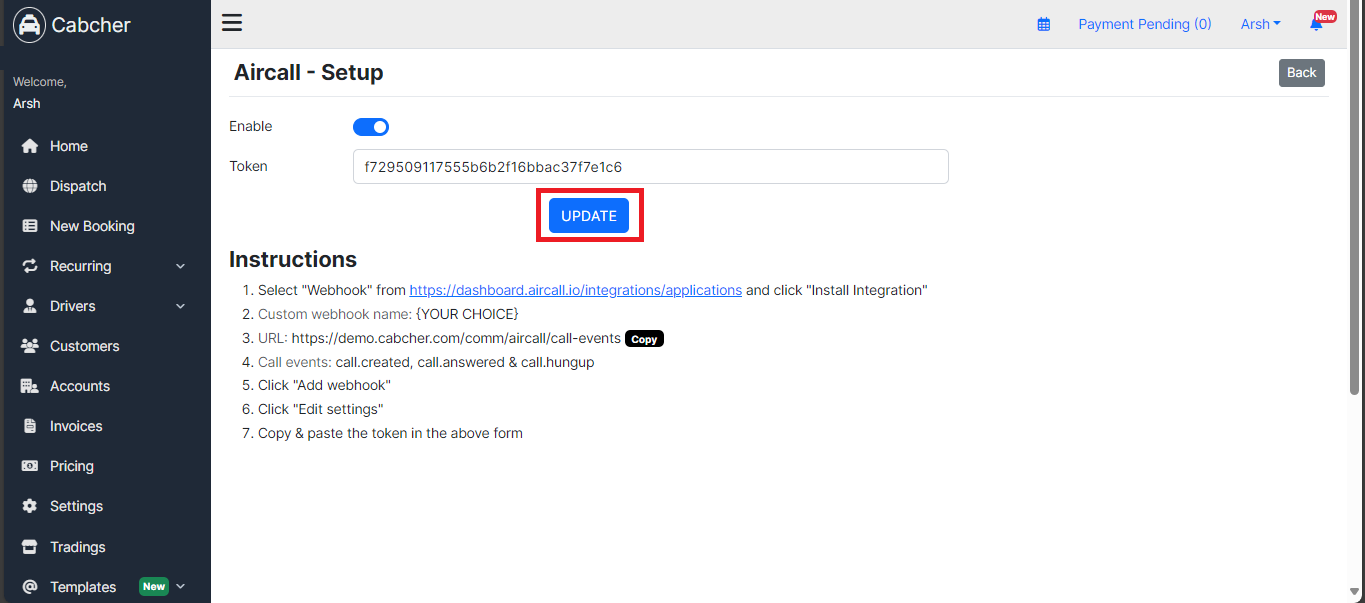
Task: Expand the Drivers submenu chevron
Action: click(181, 306)
